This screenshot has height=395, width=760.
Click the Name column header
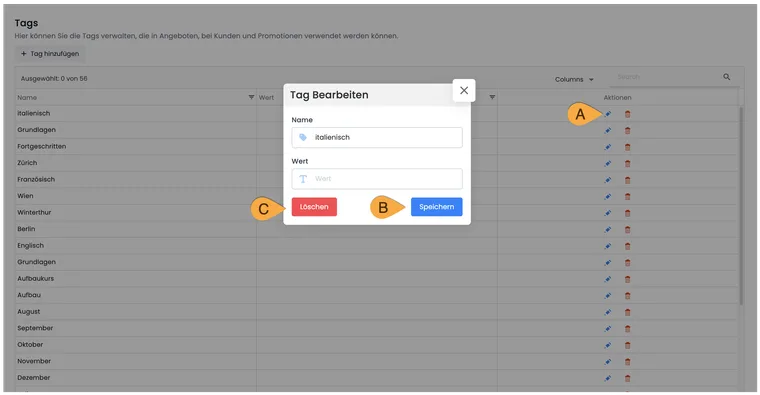27,97
